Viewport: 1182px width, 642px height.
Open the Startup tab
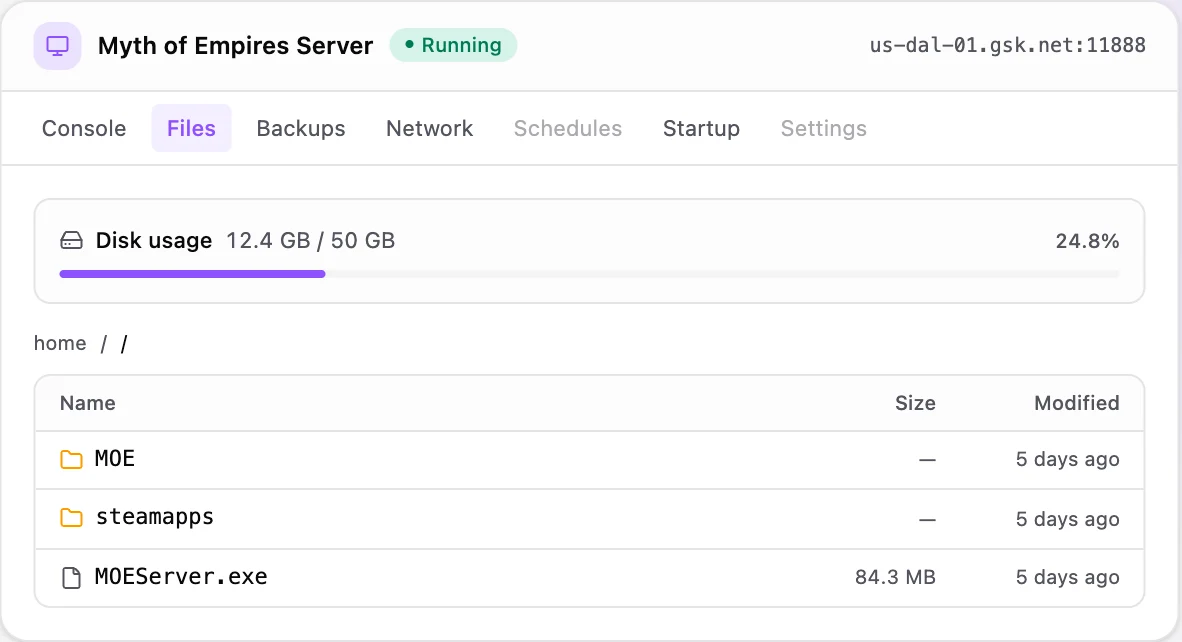(x=701, y=128)
